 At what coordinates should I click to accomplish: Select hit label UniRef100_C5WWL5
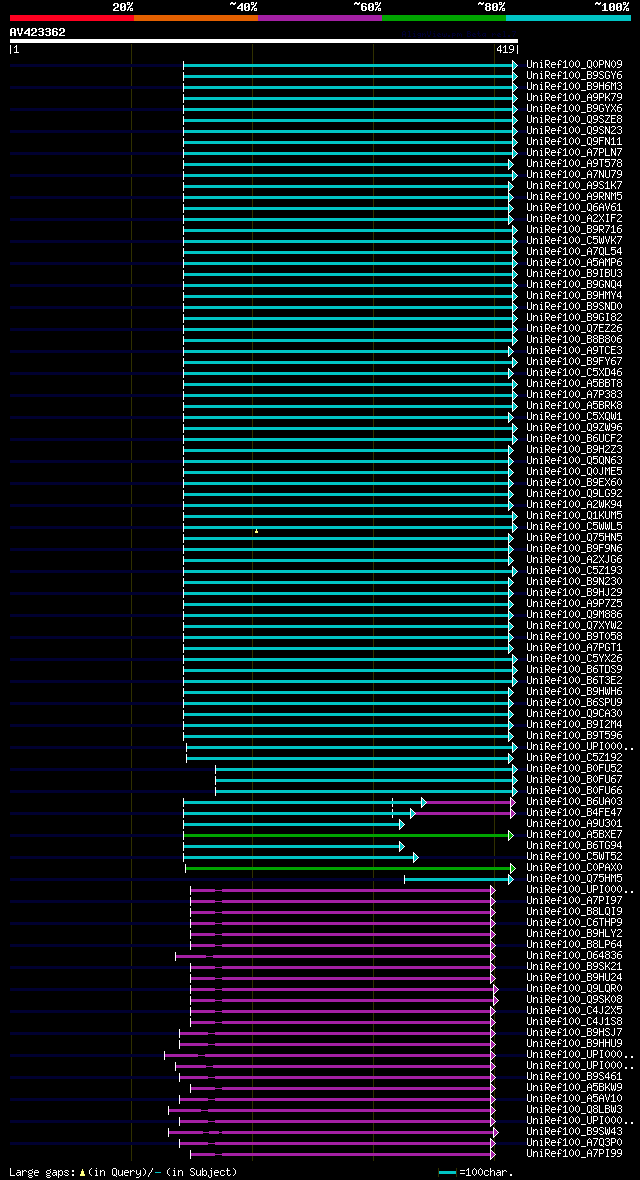574,527
